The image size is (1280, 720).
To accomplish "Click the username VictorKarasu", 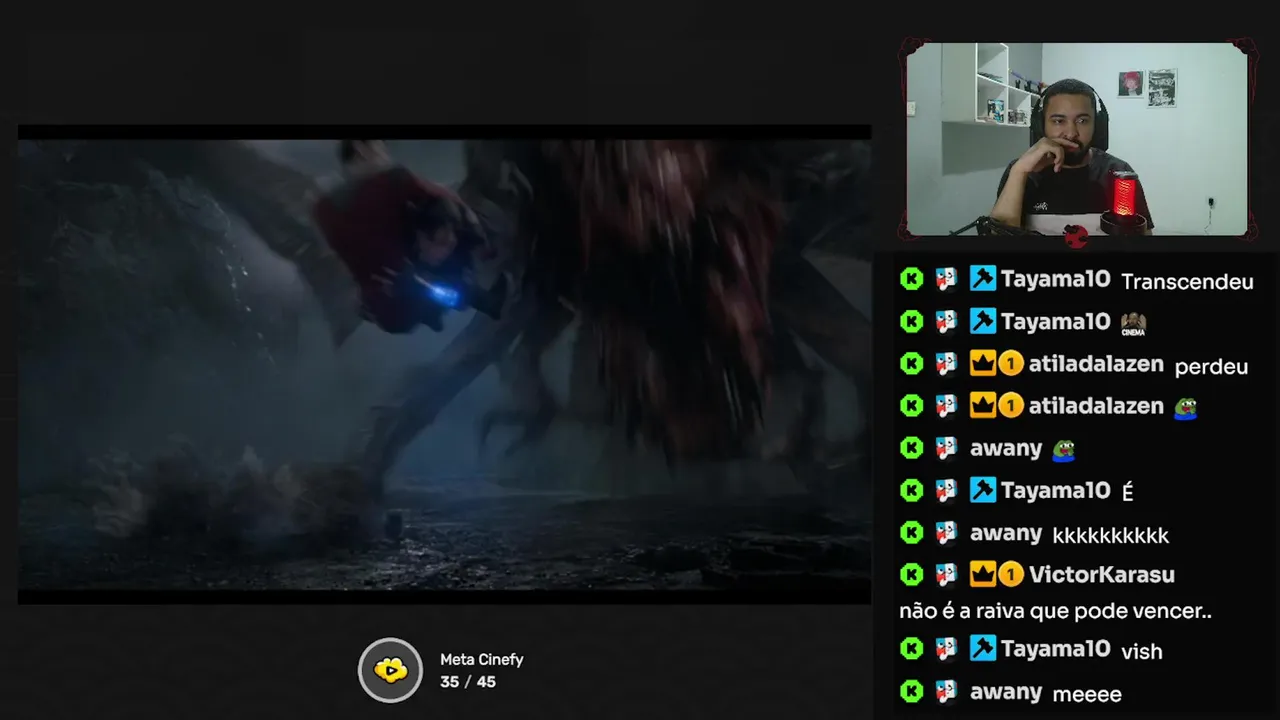I will point(1101,575).
